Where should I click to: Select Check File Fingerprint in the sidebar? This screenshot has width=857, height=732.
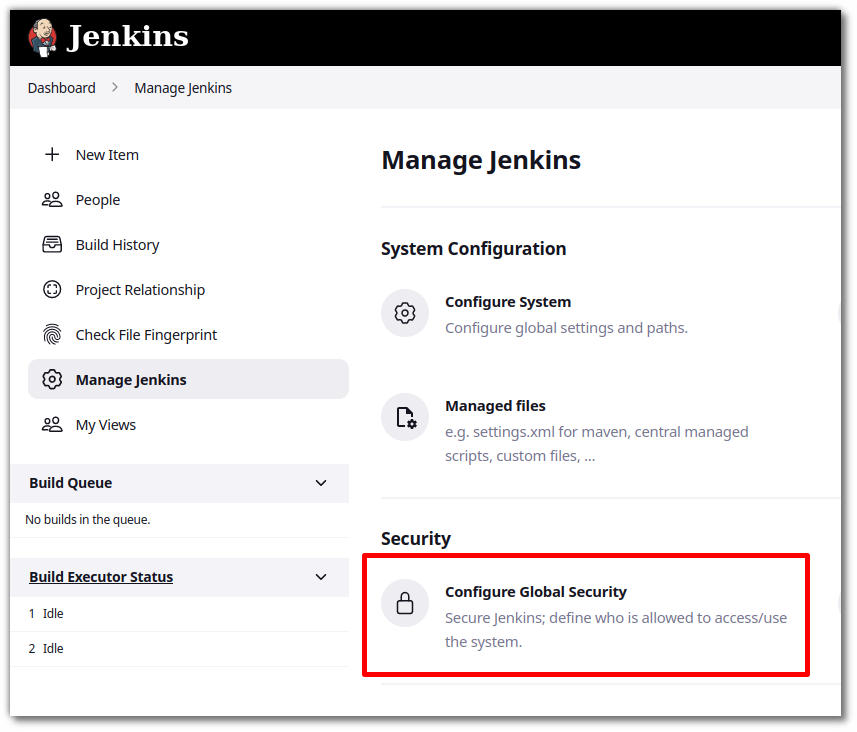point(146,335)
